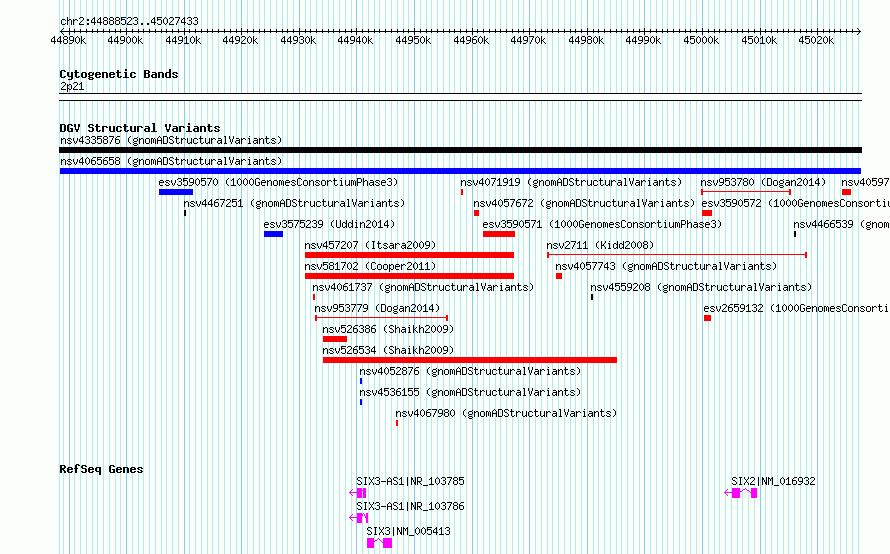Open SIX3-AS1|NR_103786 gene label

click(x=410, y=506)
